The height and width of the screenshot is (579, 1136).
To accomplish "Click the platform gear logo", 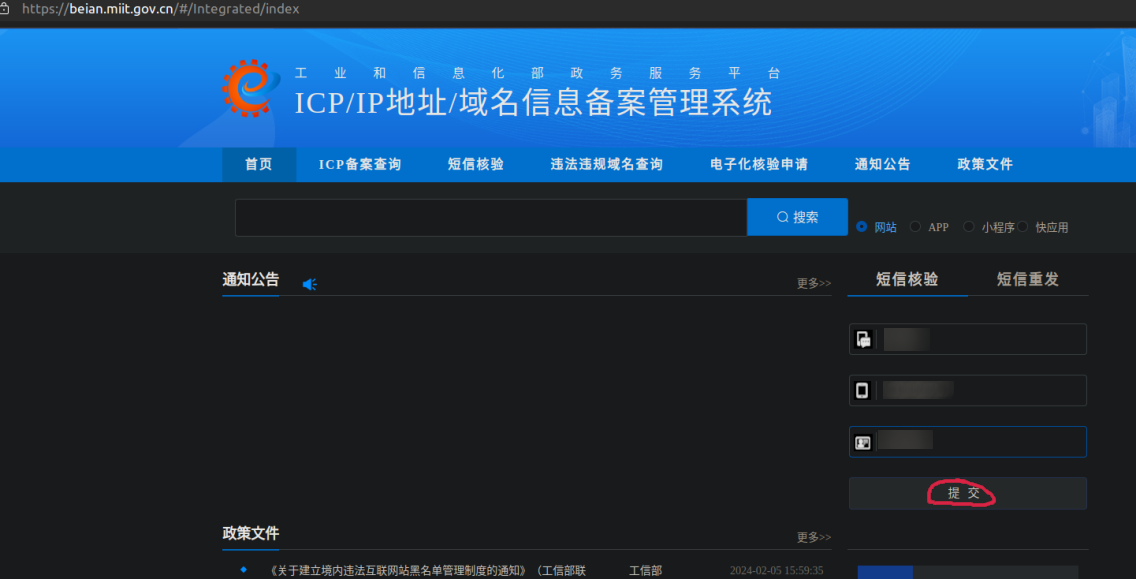I will (x=251, y=88).
